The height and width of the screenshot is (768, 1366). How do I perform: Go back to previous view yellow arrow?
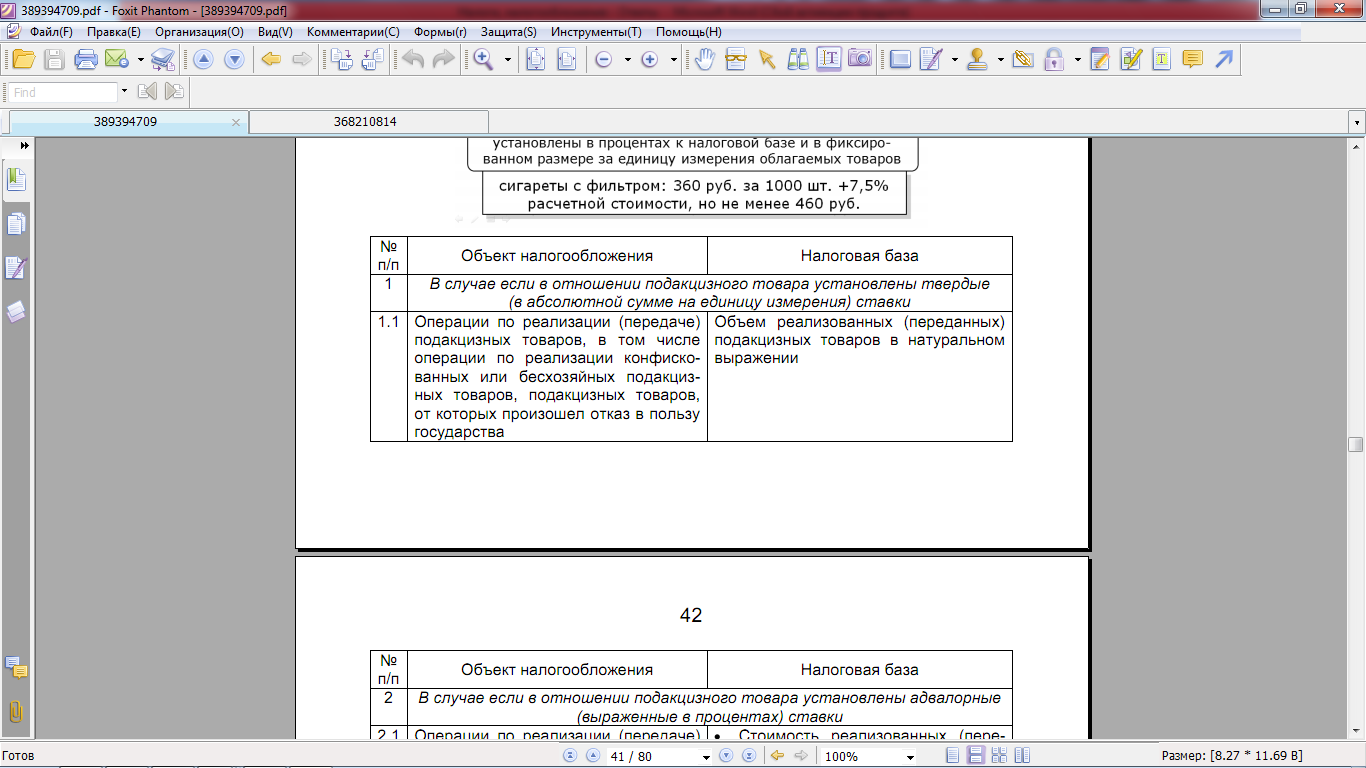tap(270, 59)
